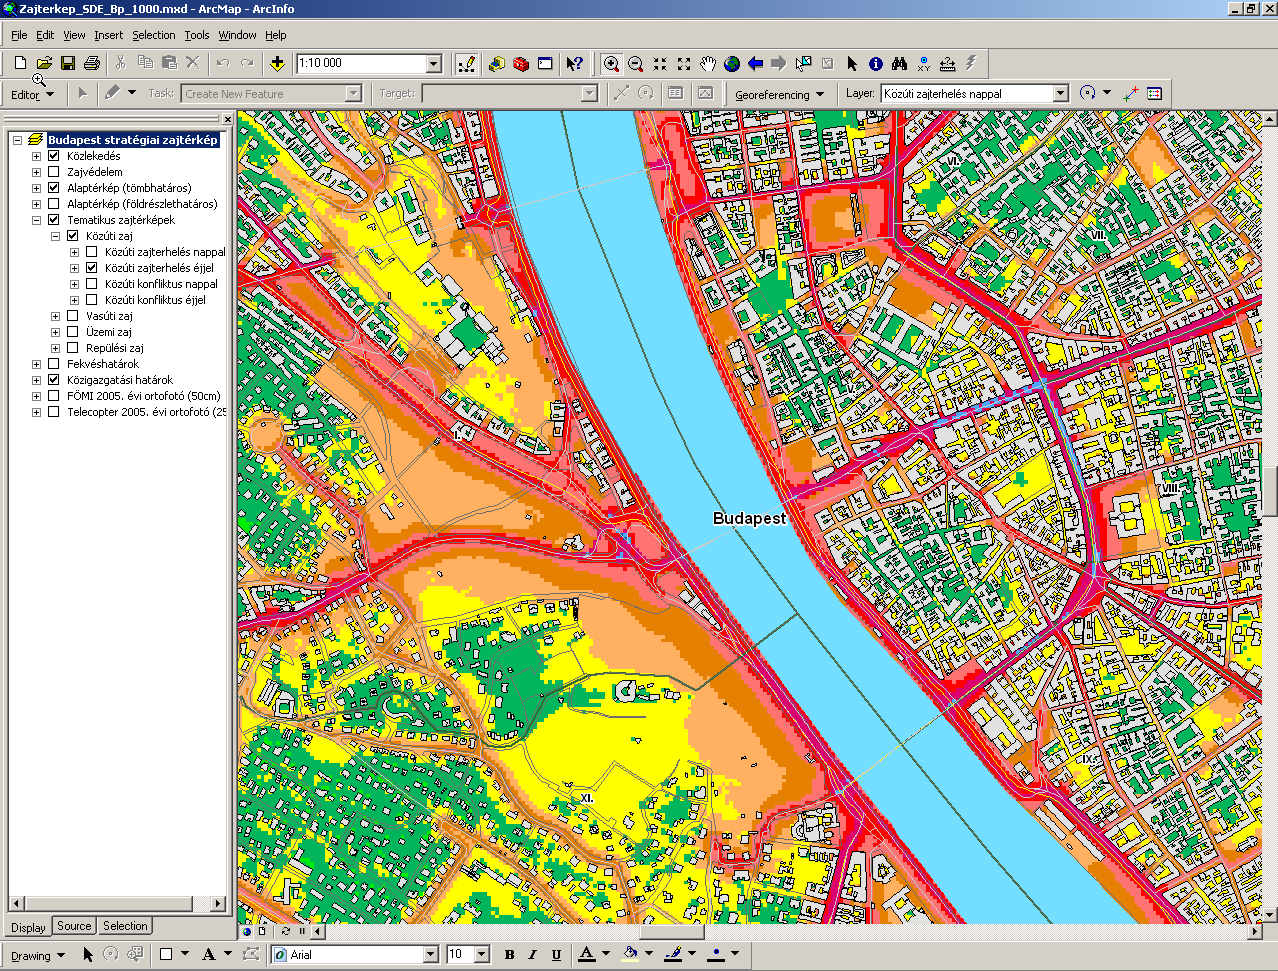Screen dimensions: 1278x971
Task: Switch to the Selection tab below the layer list
Action: coord(125,926)
